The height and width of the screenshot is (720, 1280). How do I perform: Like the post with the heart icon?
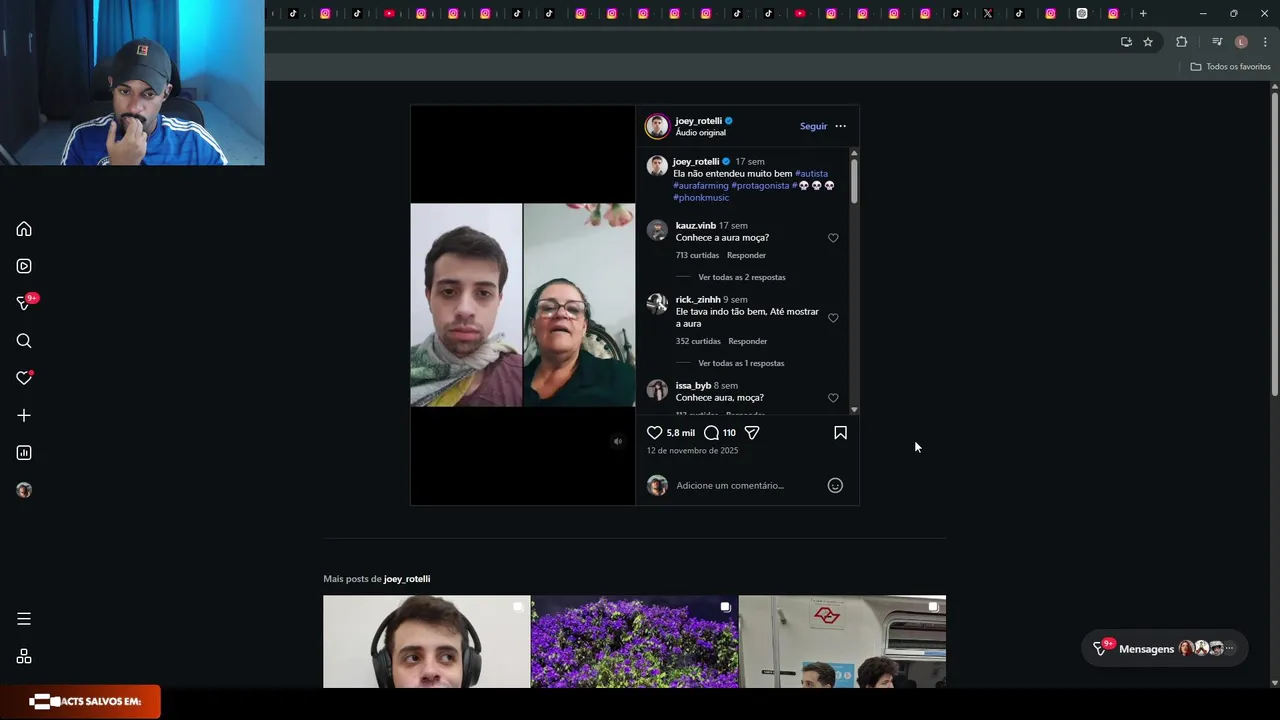pyautogui.click(x=655, y=433)
